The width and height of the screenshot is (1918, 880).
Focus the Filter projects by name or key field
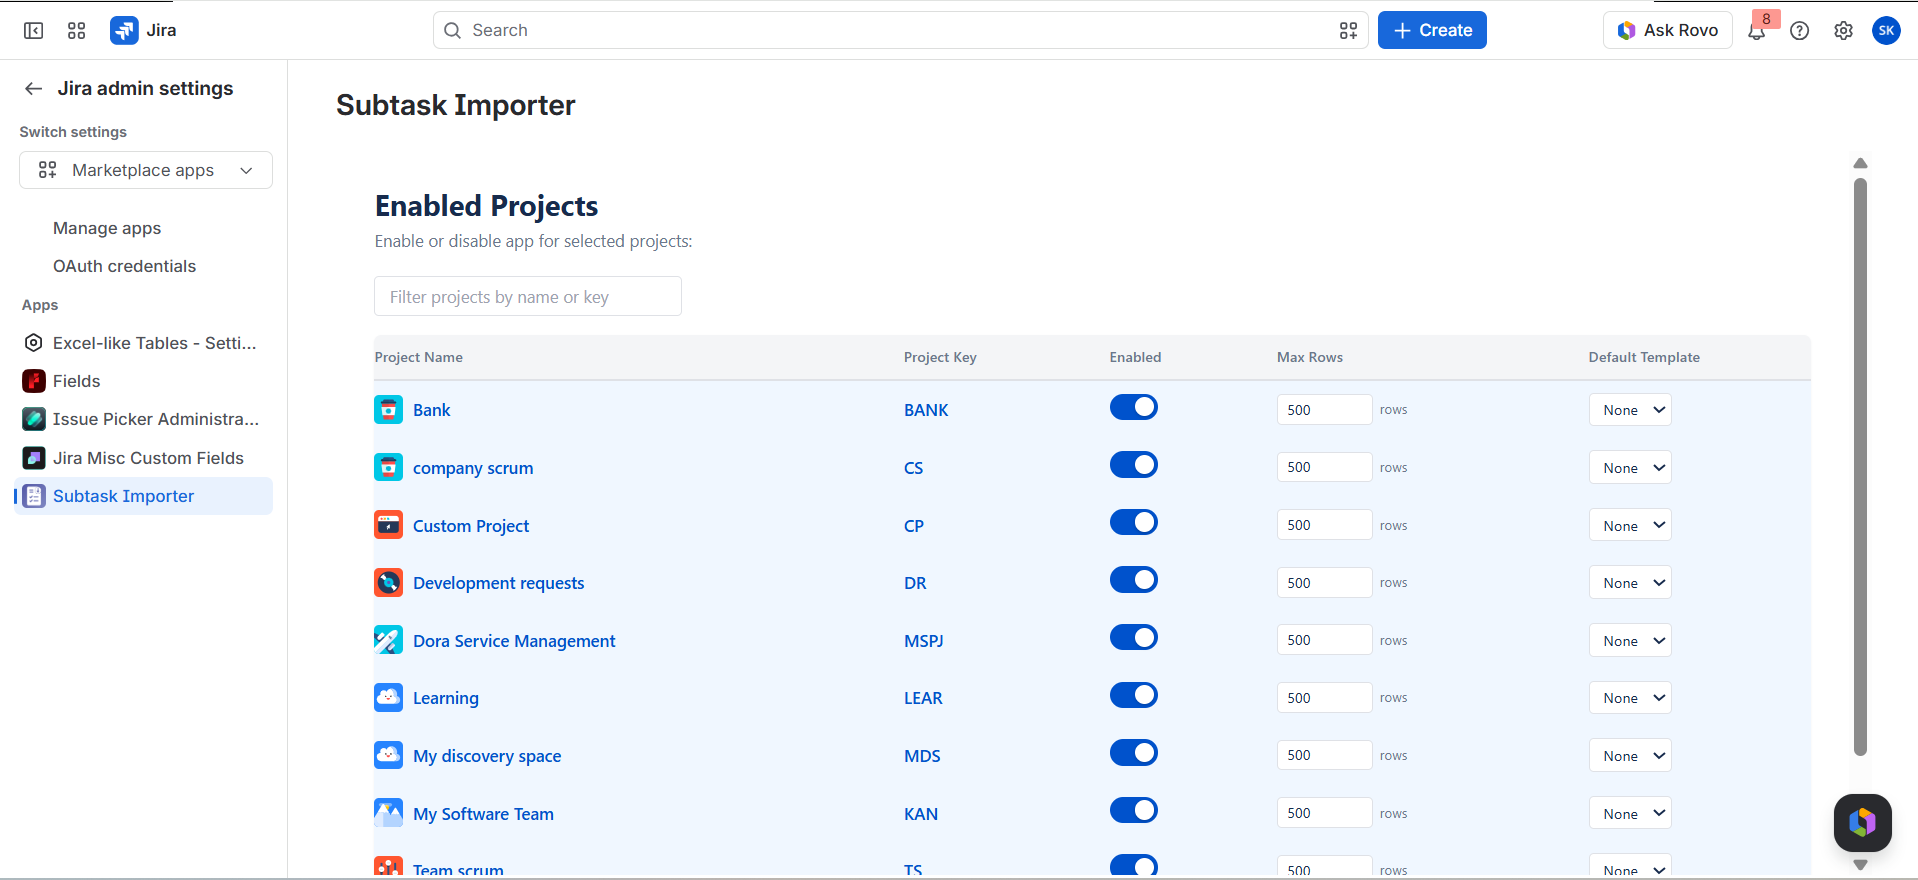(528, 297)
